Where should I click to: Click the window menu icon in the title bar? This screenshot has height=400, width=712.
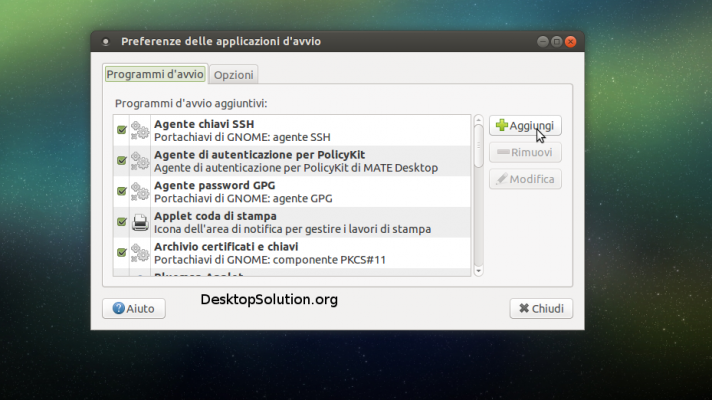click(106, 42)
